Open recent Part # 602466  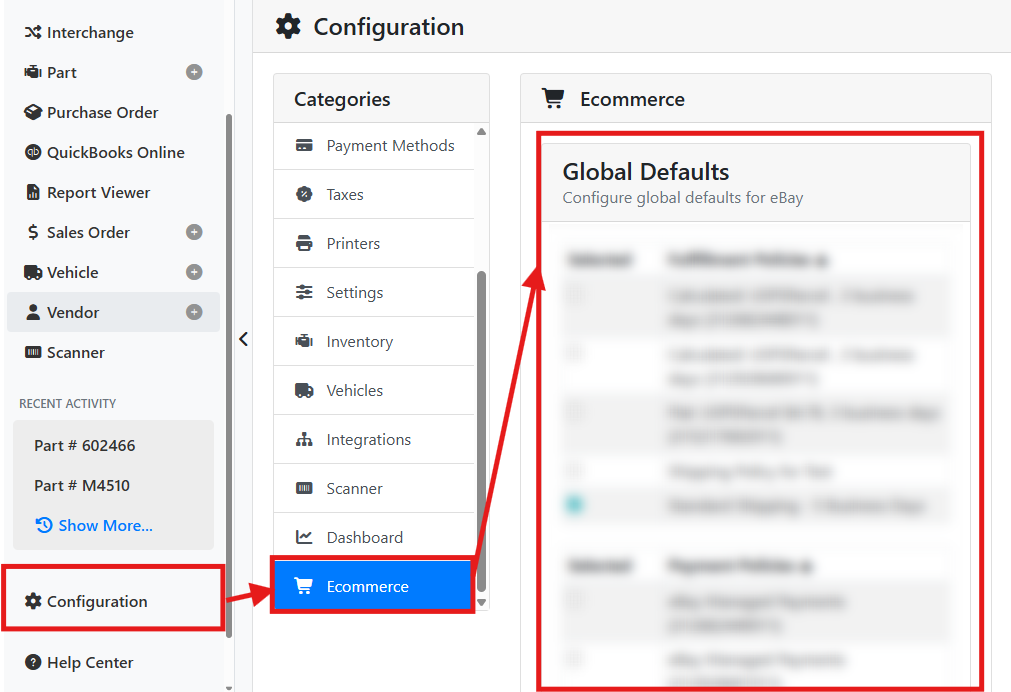(84, 446)
